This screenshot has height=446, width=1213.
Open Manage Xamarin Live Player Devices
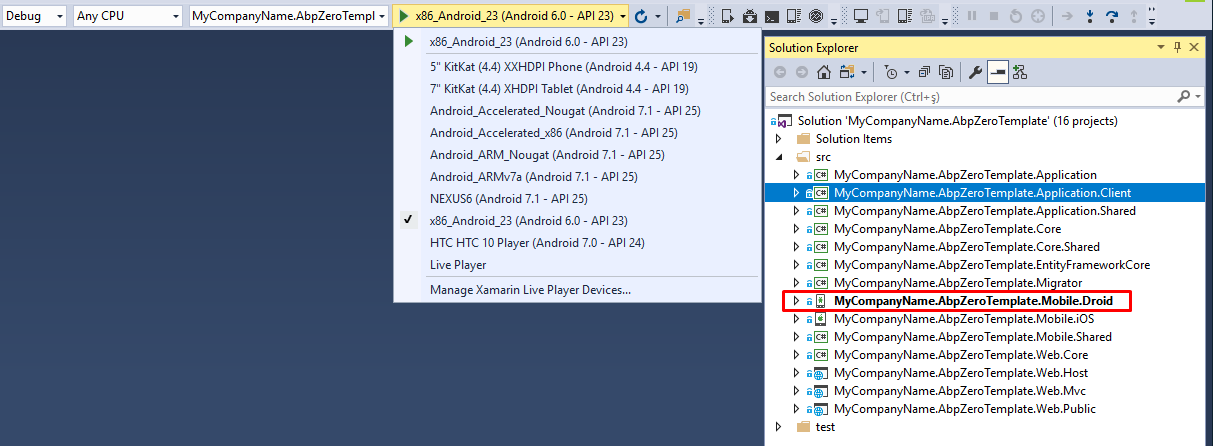pyautogui.click(x=576, y=290)
